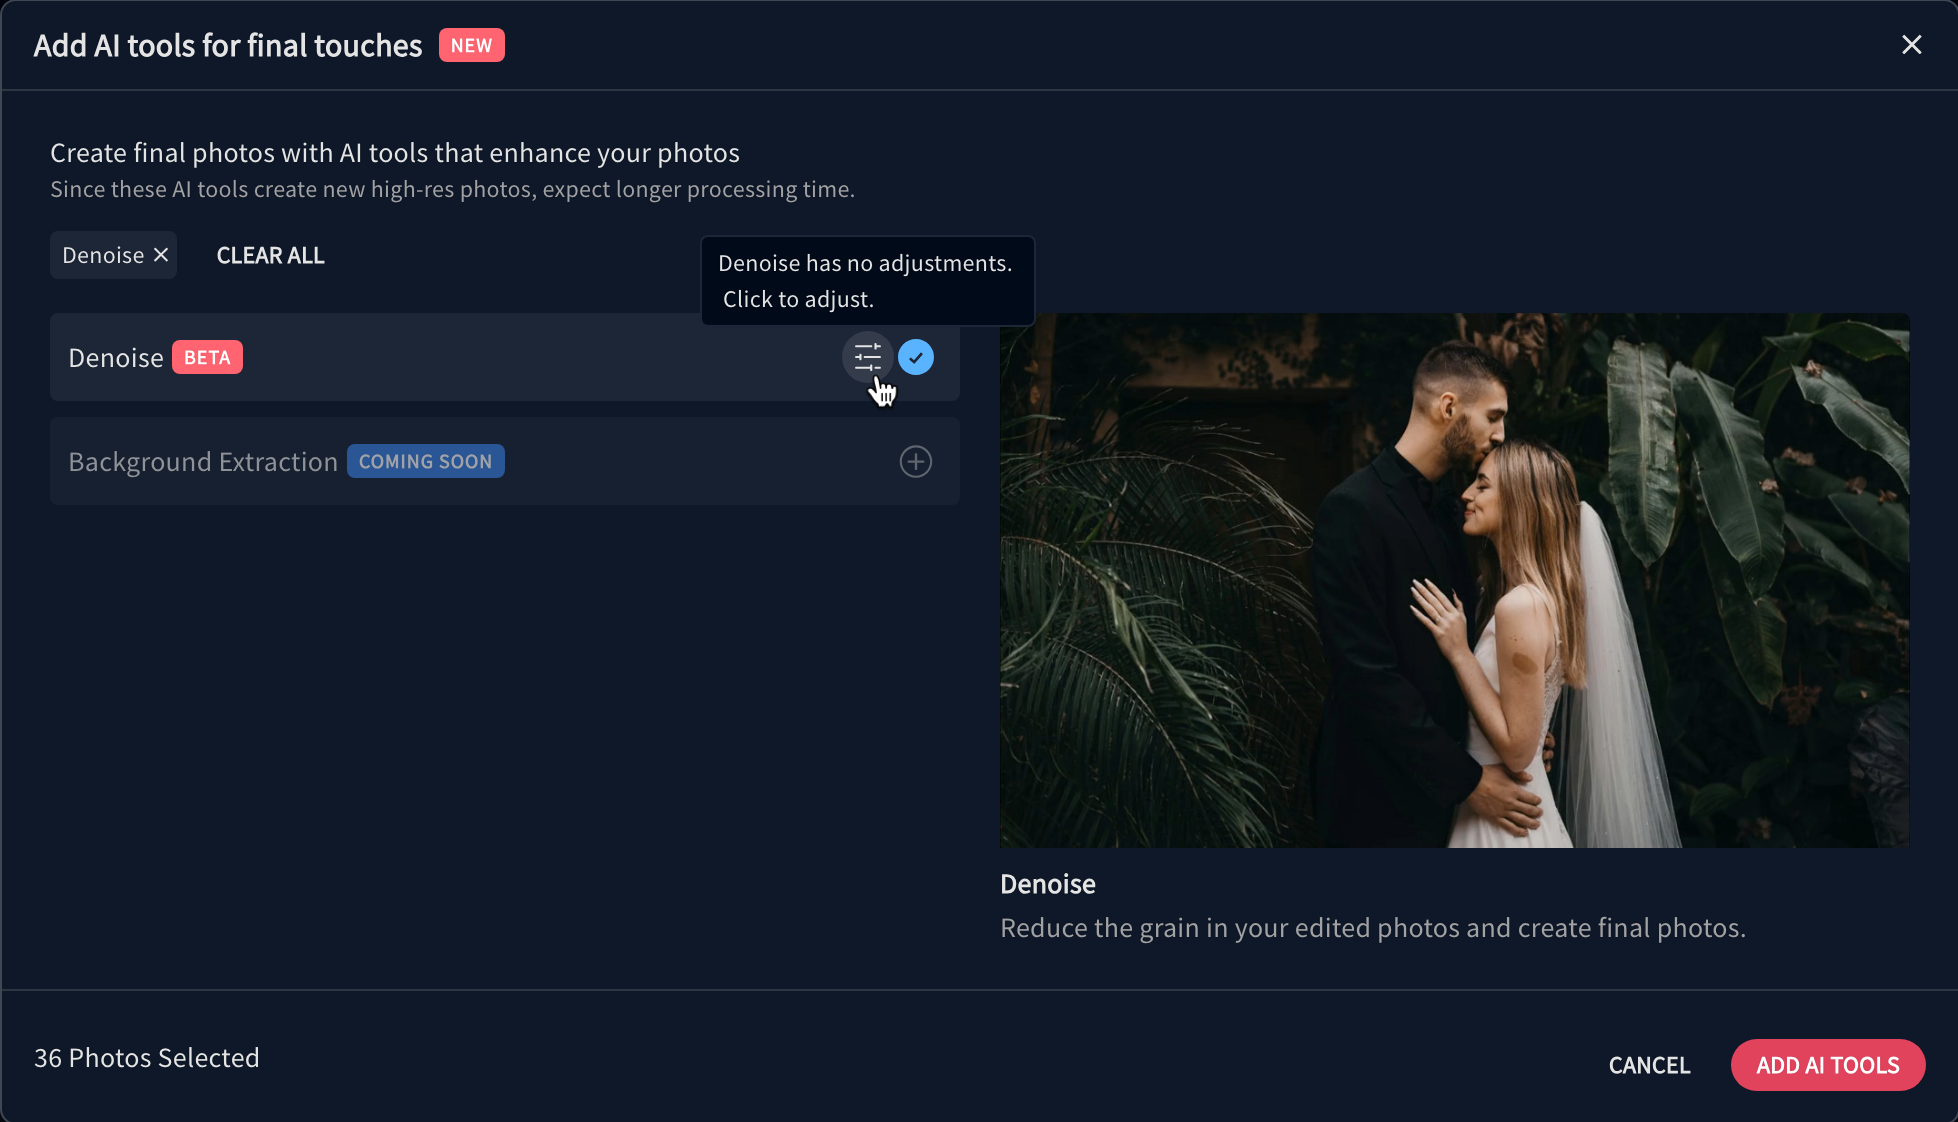The height and width of the screenshot is (1122, 1958).
Task: Click the NEW badge in title
Action: click(x=471, y=45)
